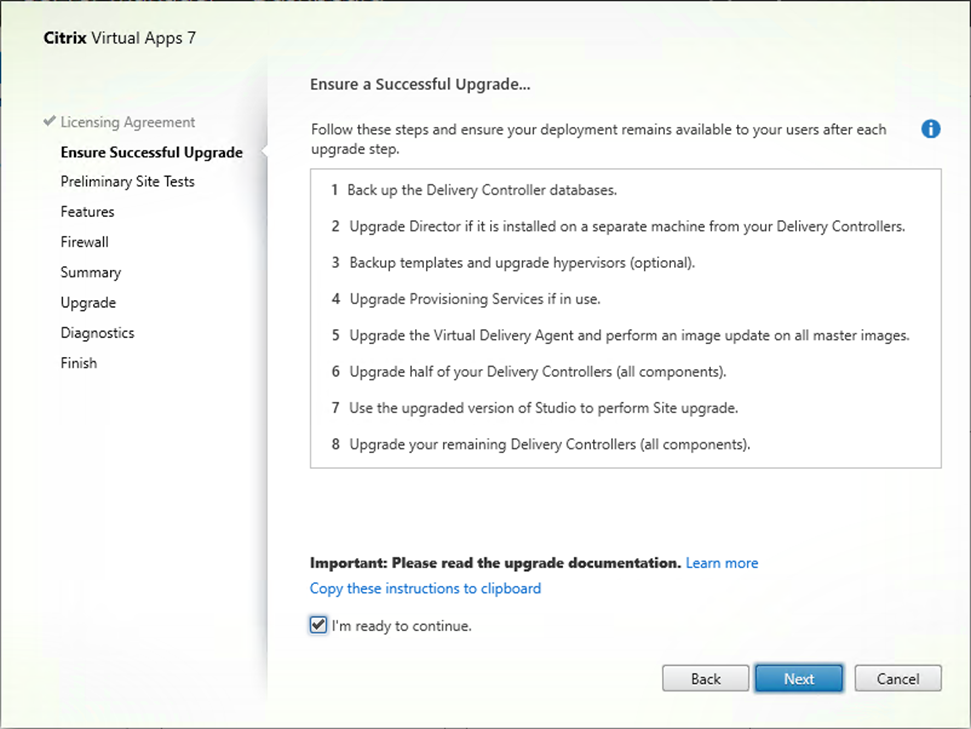This screenshot has height=729, width=971.
Task: Click step 4 Upgrade Provisioning Services text
Action: (x=475, y=299)
